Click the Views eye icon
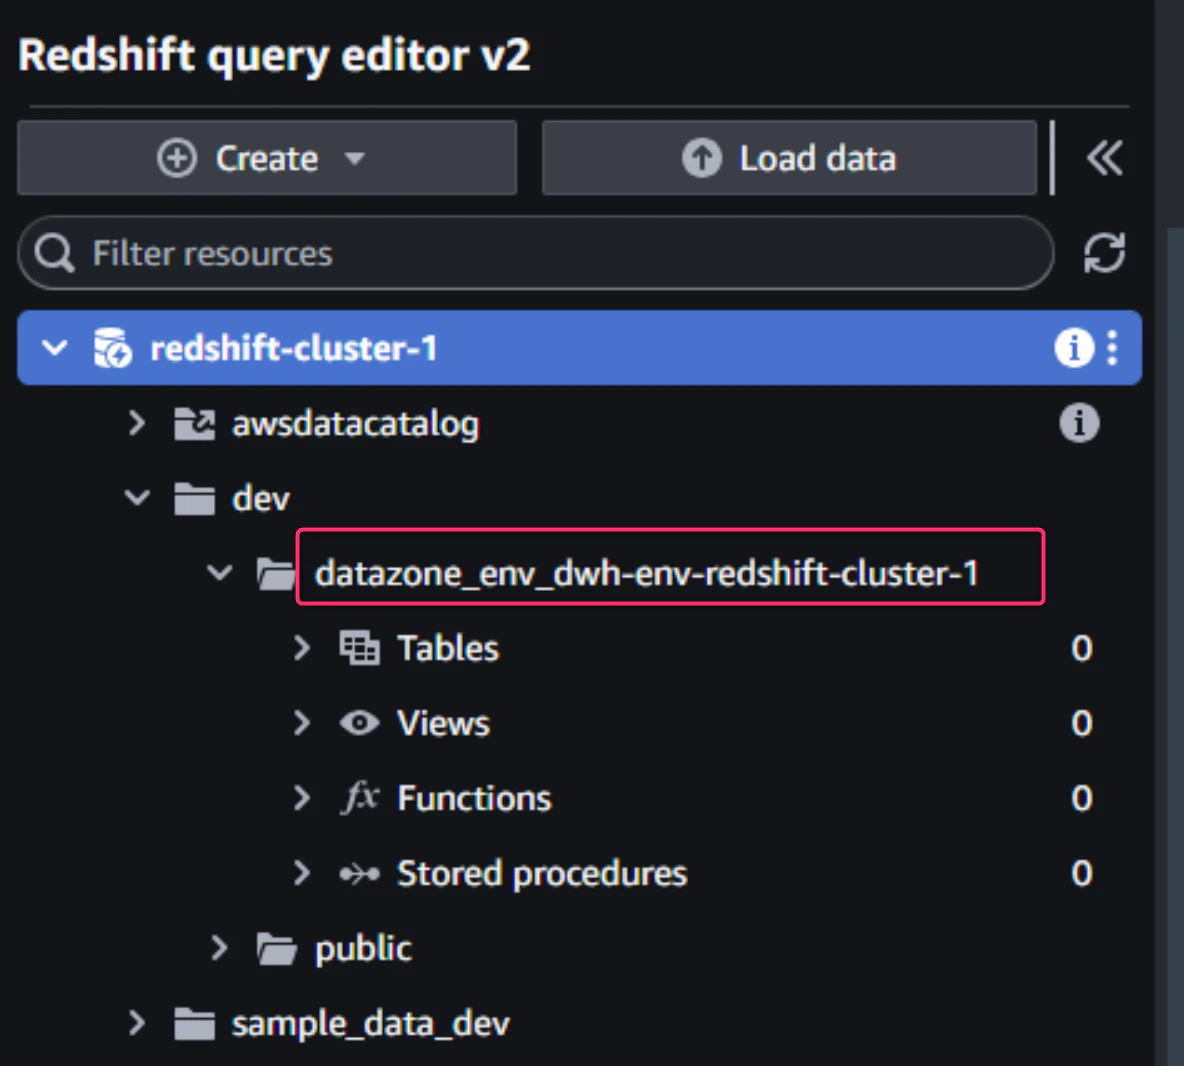This screenshot has height=1066, width=1184. click(x=359, y=722)
